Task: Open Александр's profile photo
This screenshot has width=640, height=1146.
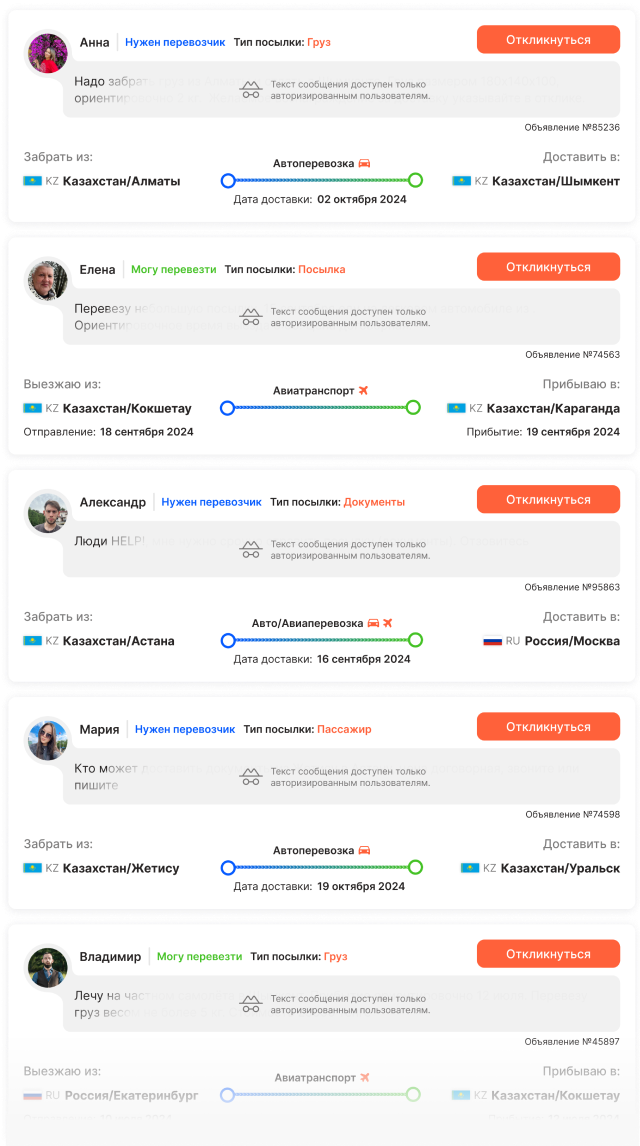Action: [47, 511]
